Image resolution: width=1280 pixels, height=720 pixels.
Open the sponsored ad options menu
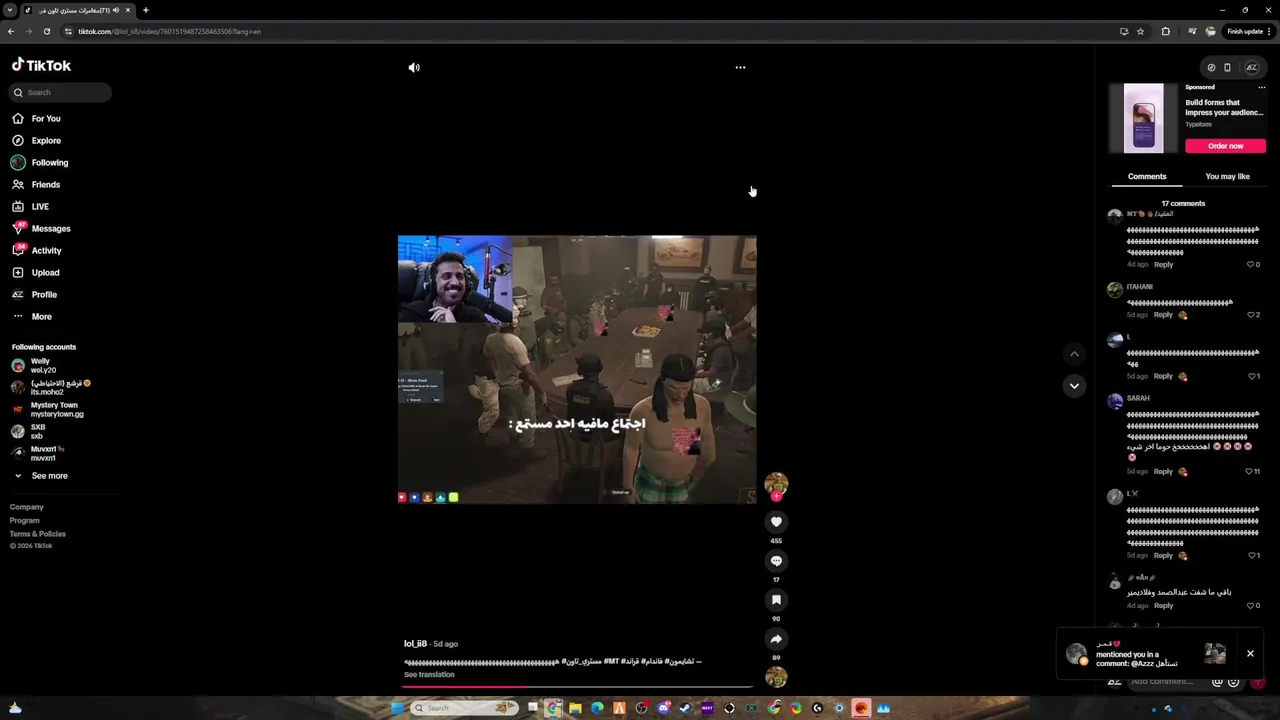tap(1261, 87)
